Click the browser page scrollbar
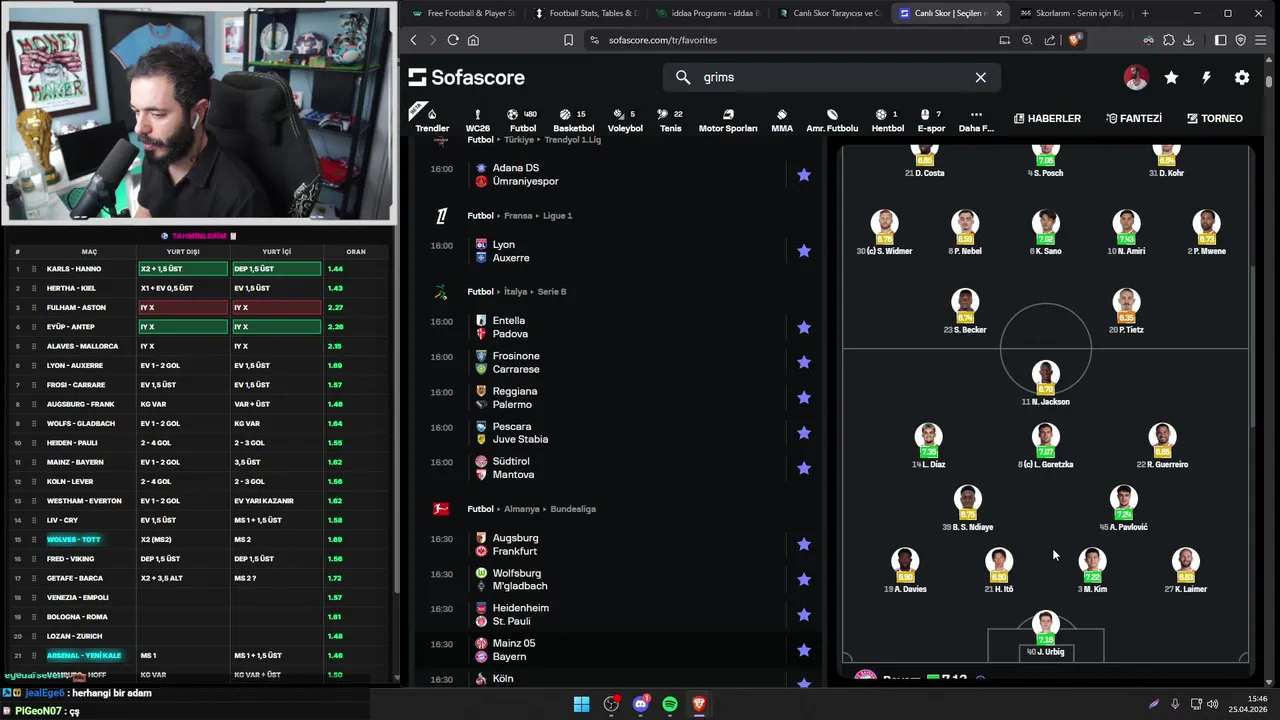 pyautogui.click(x=1269, y=82)
